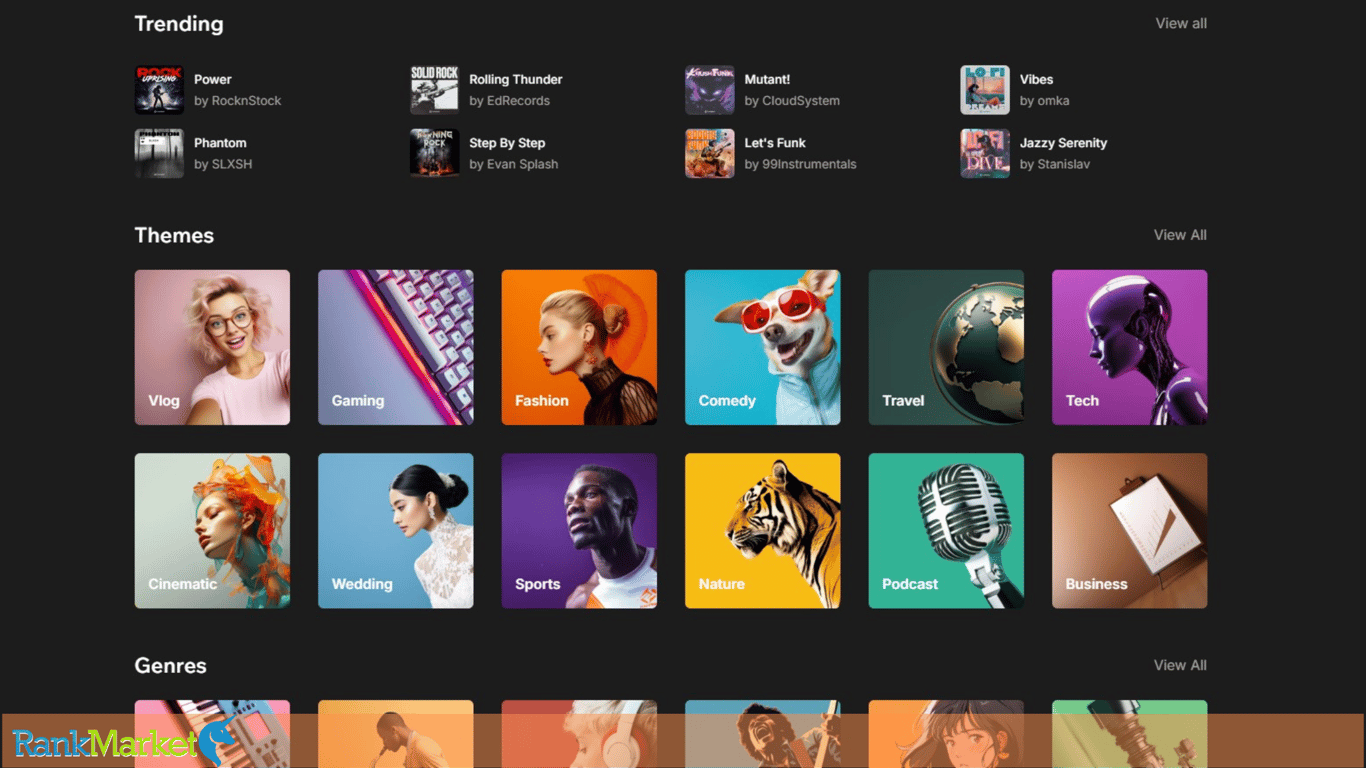Open the Nature theme card

(763, 531)
